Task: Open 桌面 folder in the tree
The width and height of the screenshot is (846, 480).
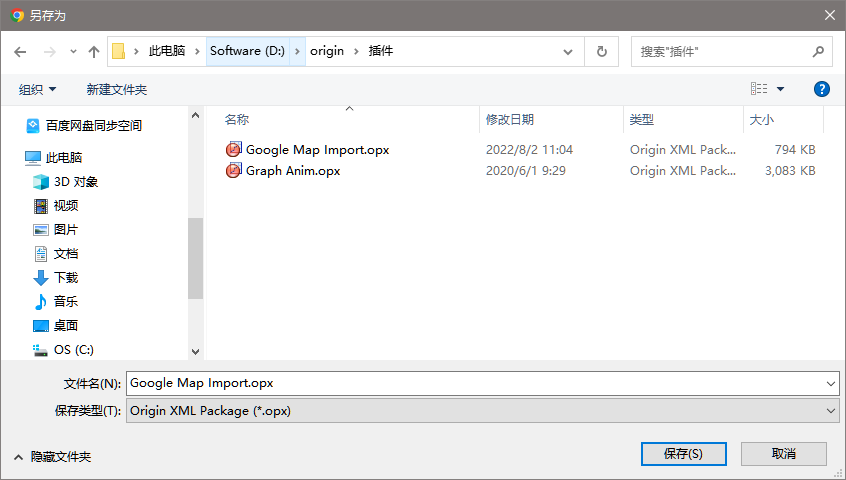Action: click(66, 326)
